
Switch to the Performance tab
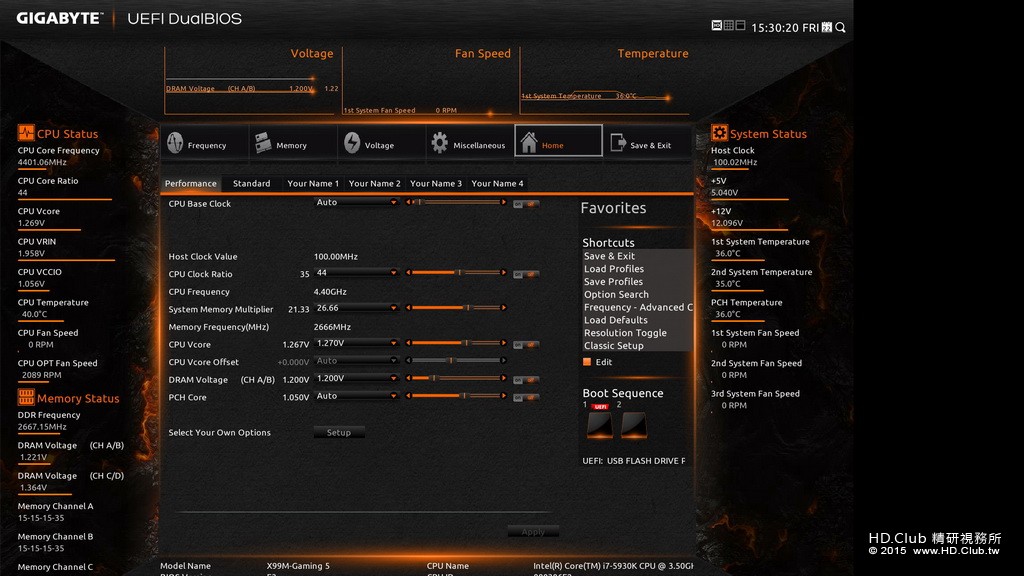[x=191, y=184]
